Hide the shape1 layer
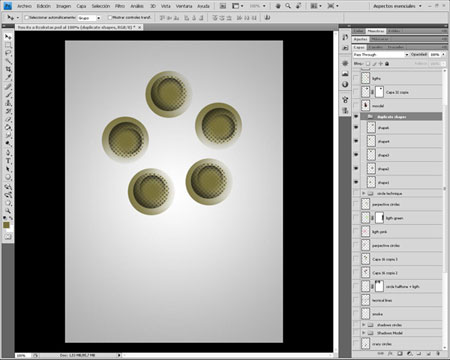This screenshot has width=450, height=360. pos(356,182)
